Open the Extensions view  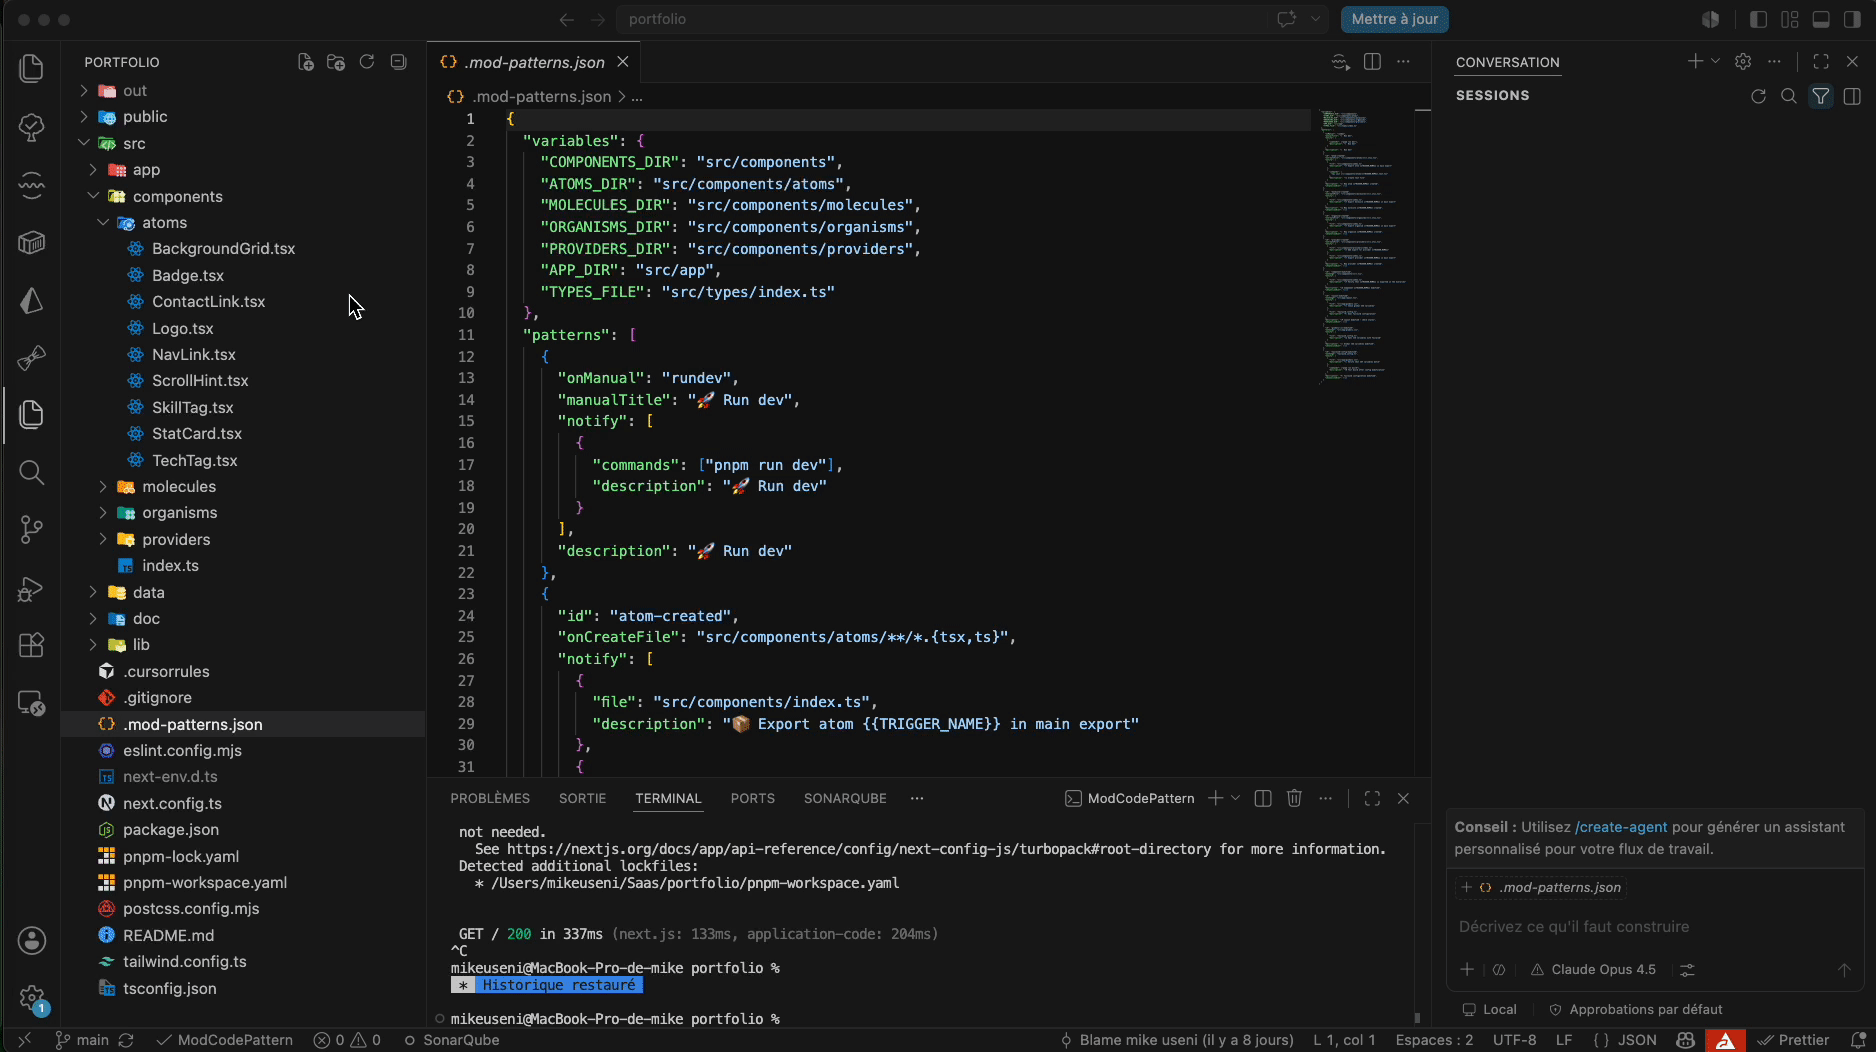click(32, 645)
